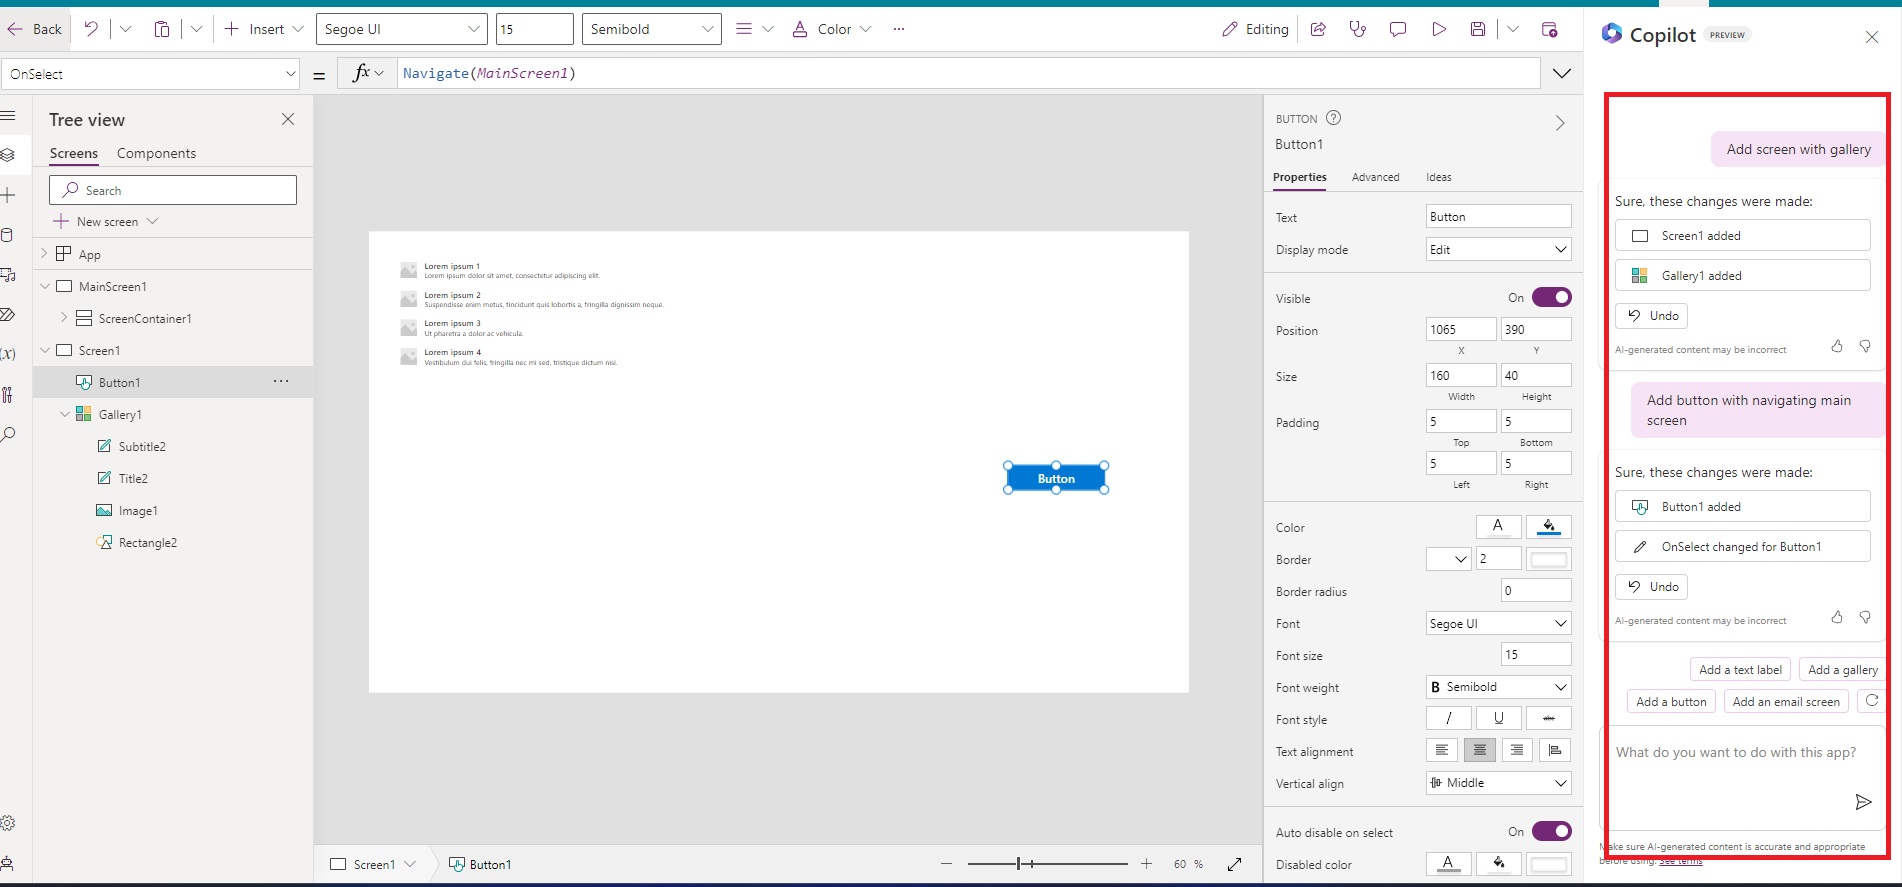
Task: Toggle the Visible switch off
Action: click(x=1551, y=298)
